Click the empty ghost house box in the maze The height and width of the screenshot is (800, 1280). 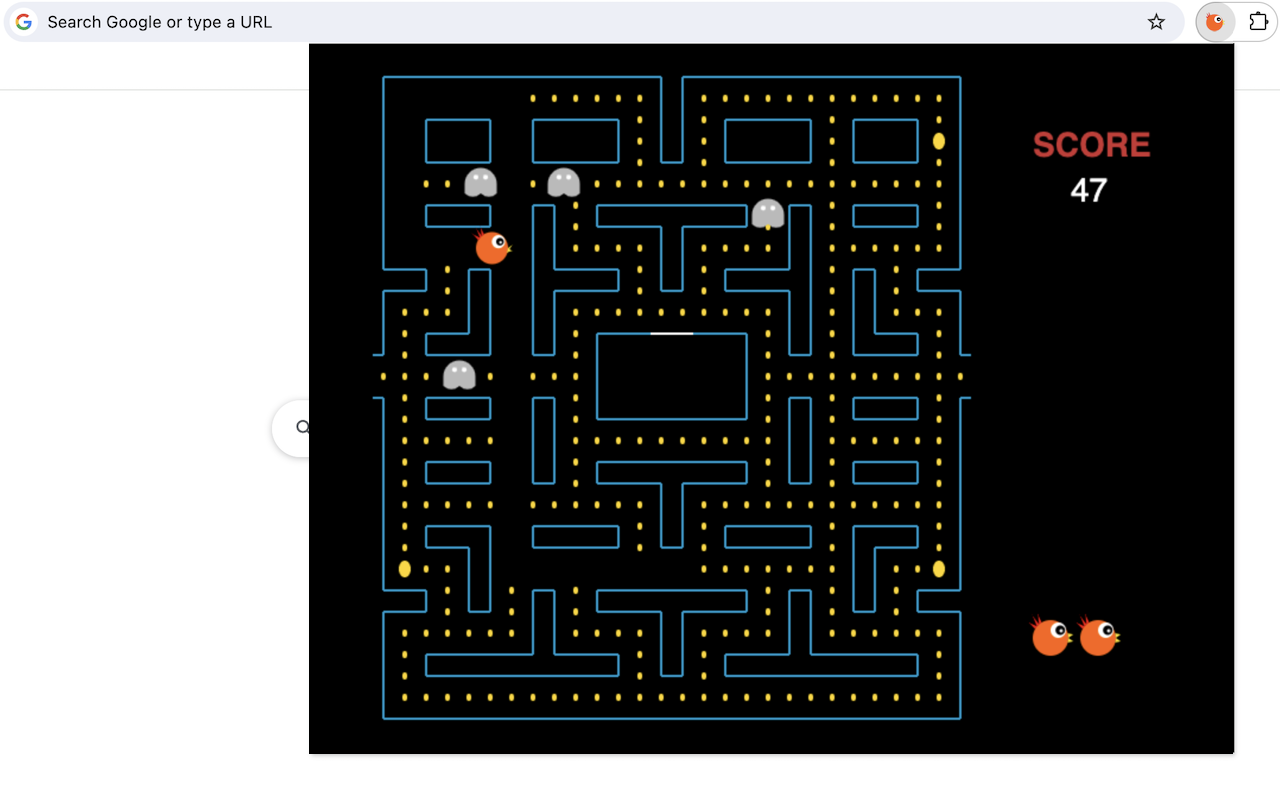pyautogui.click(x=672, y=377)
